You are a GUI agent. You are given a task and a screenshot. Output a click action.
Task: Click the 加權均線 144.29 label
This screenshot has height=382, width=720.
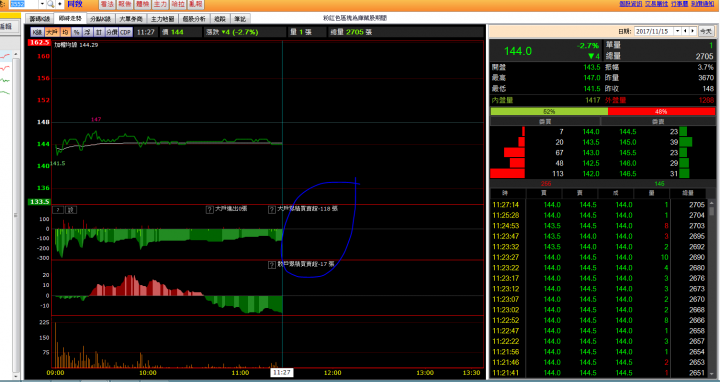coord(76,45)
